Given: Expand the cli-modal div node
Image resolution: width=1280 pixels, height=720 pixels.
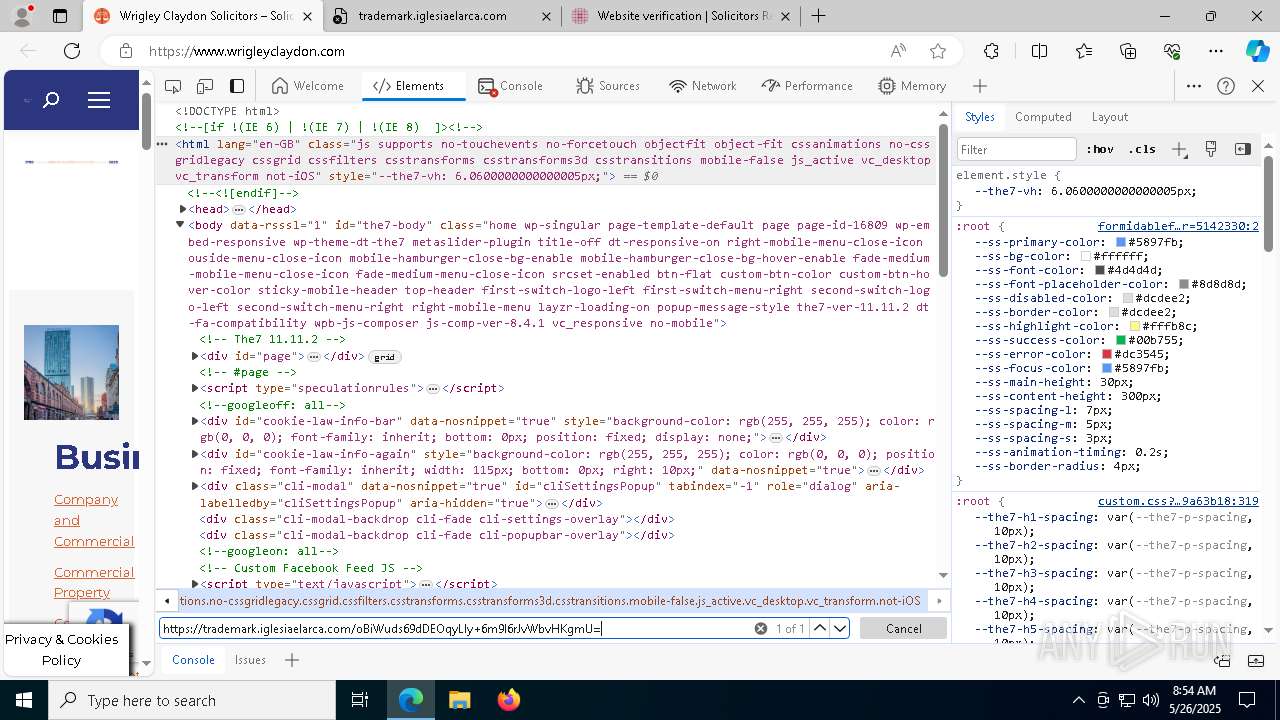Looking at the screenshot, I should pos(195,486).
